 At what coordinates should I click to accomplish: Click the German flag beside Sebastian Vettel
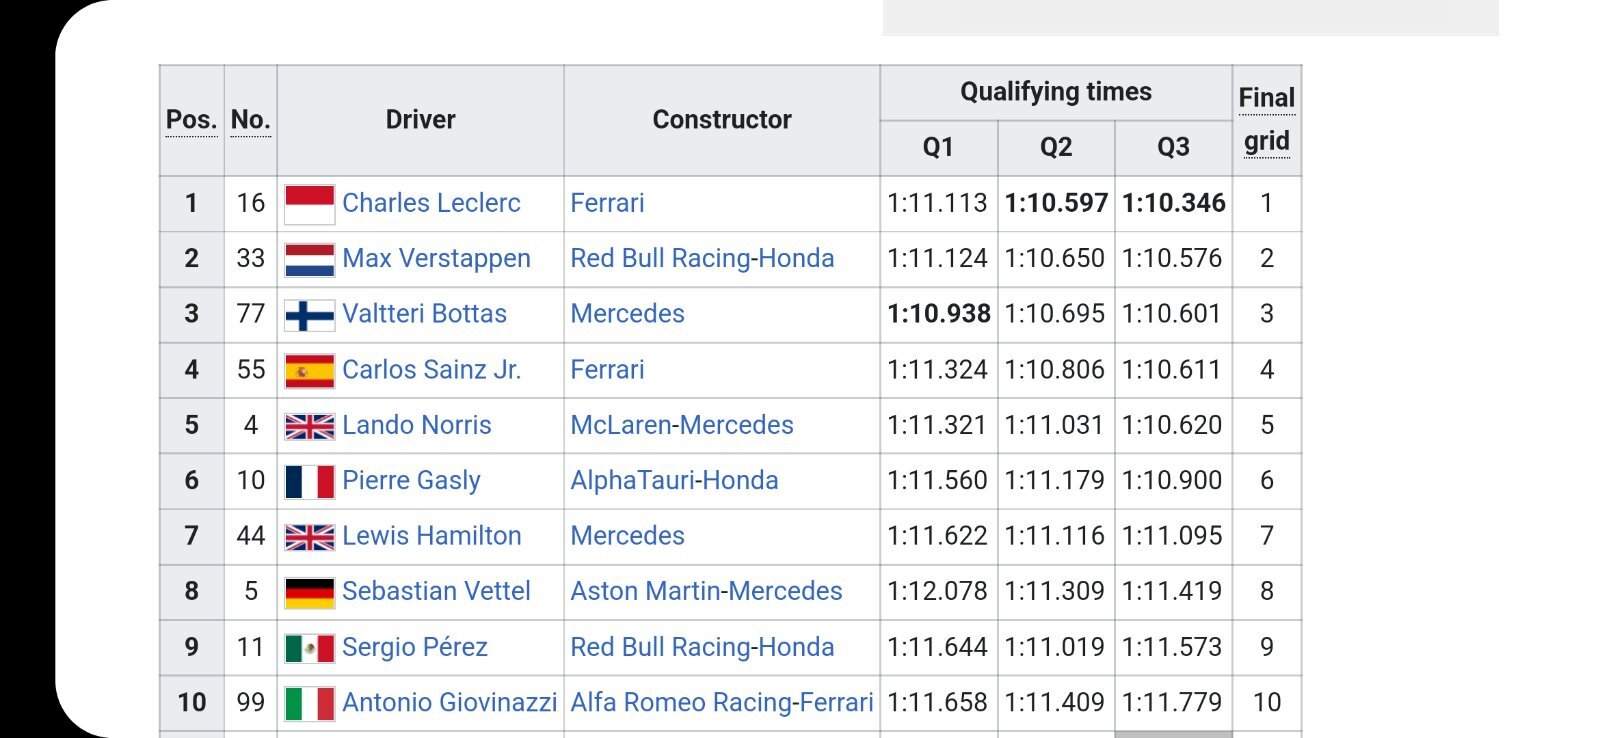pos(309,593)
